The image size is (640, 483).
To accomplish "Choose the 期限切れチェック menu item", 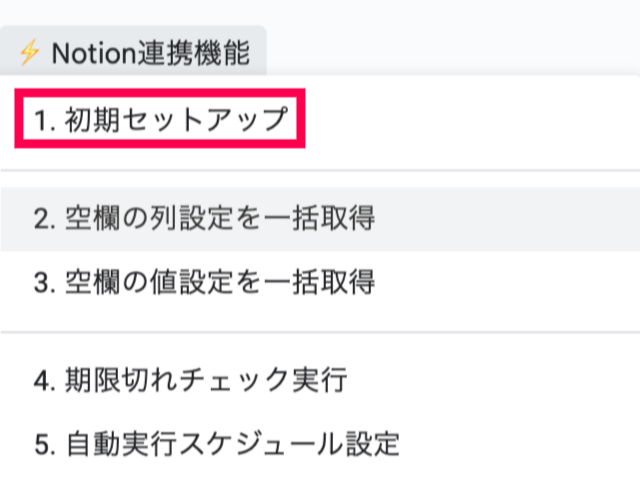I will pyautogui.click(x=190, y=380).
